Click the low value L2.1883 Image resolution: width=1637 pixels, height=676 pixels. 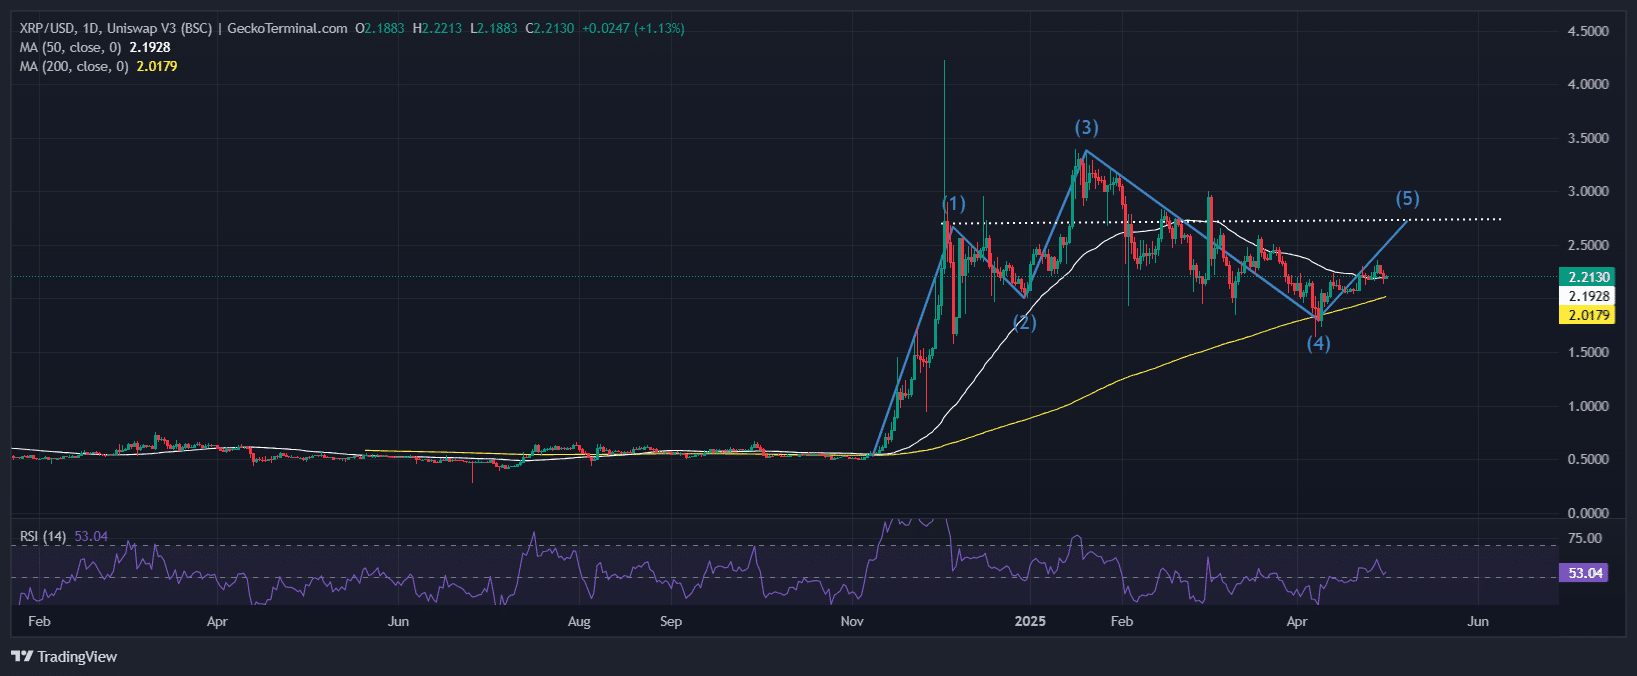point(494,28)
